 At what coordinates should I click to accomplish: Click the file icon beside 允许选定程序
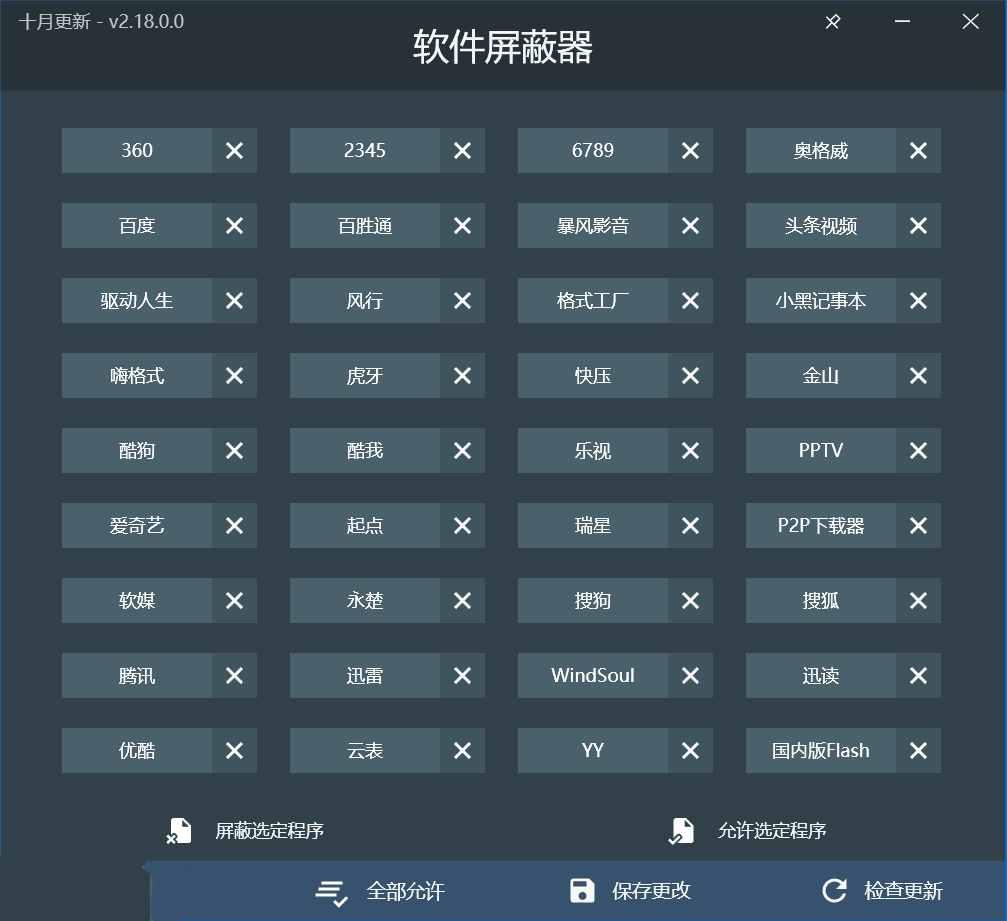683,830
